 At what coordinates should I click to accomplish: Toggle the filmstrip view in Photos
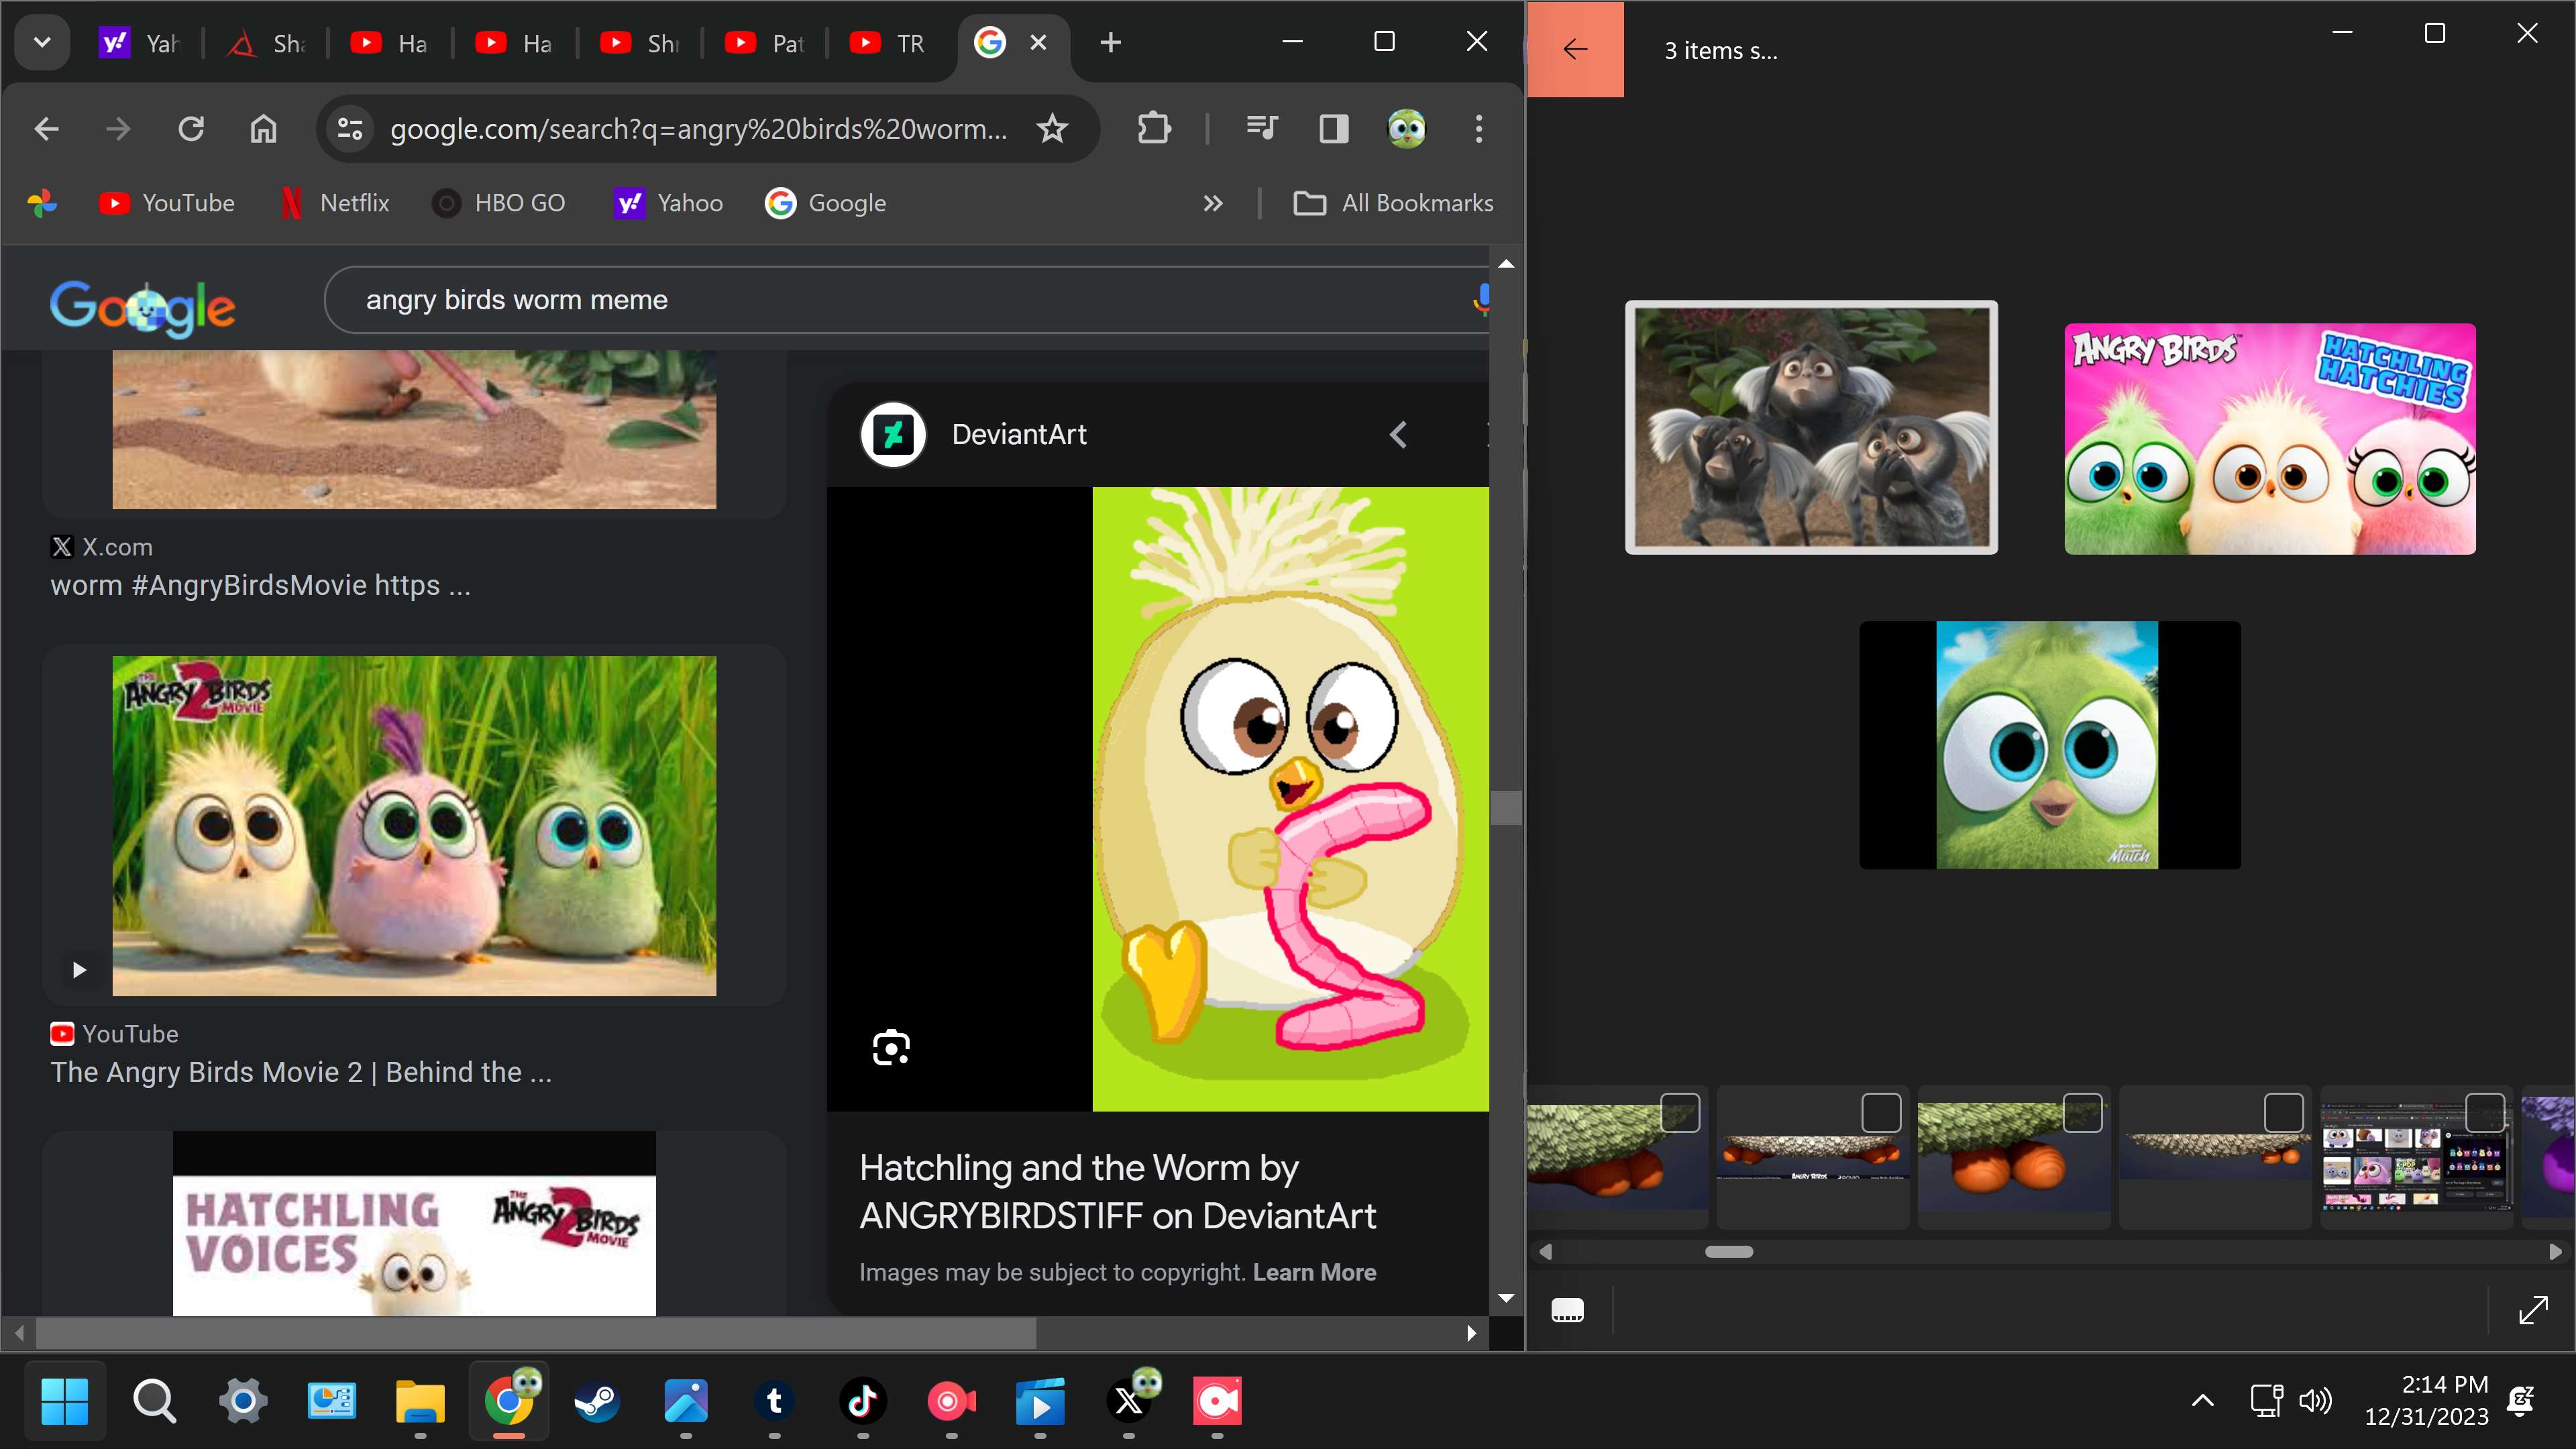point(1567,1310)
